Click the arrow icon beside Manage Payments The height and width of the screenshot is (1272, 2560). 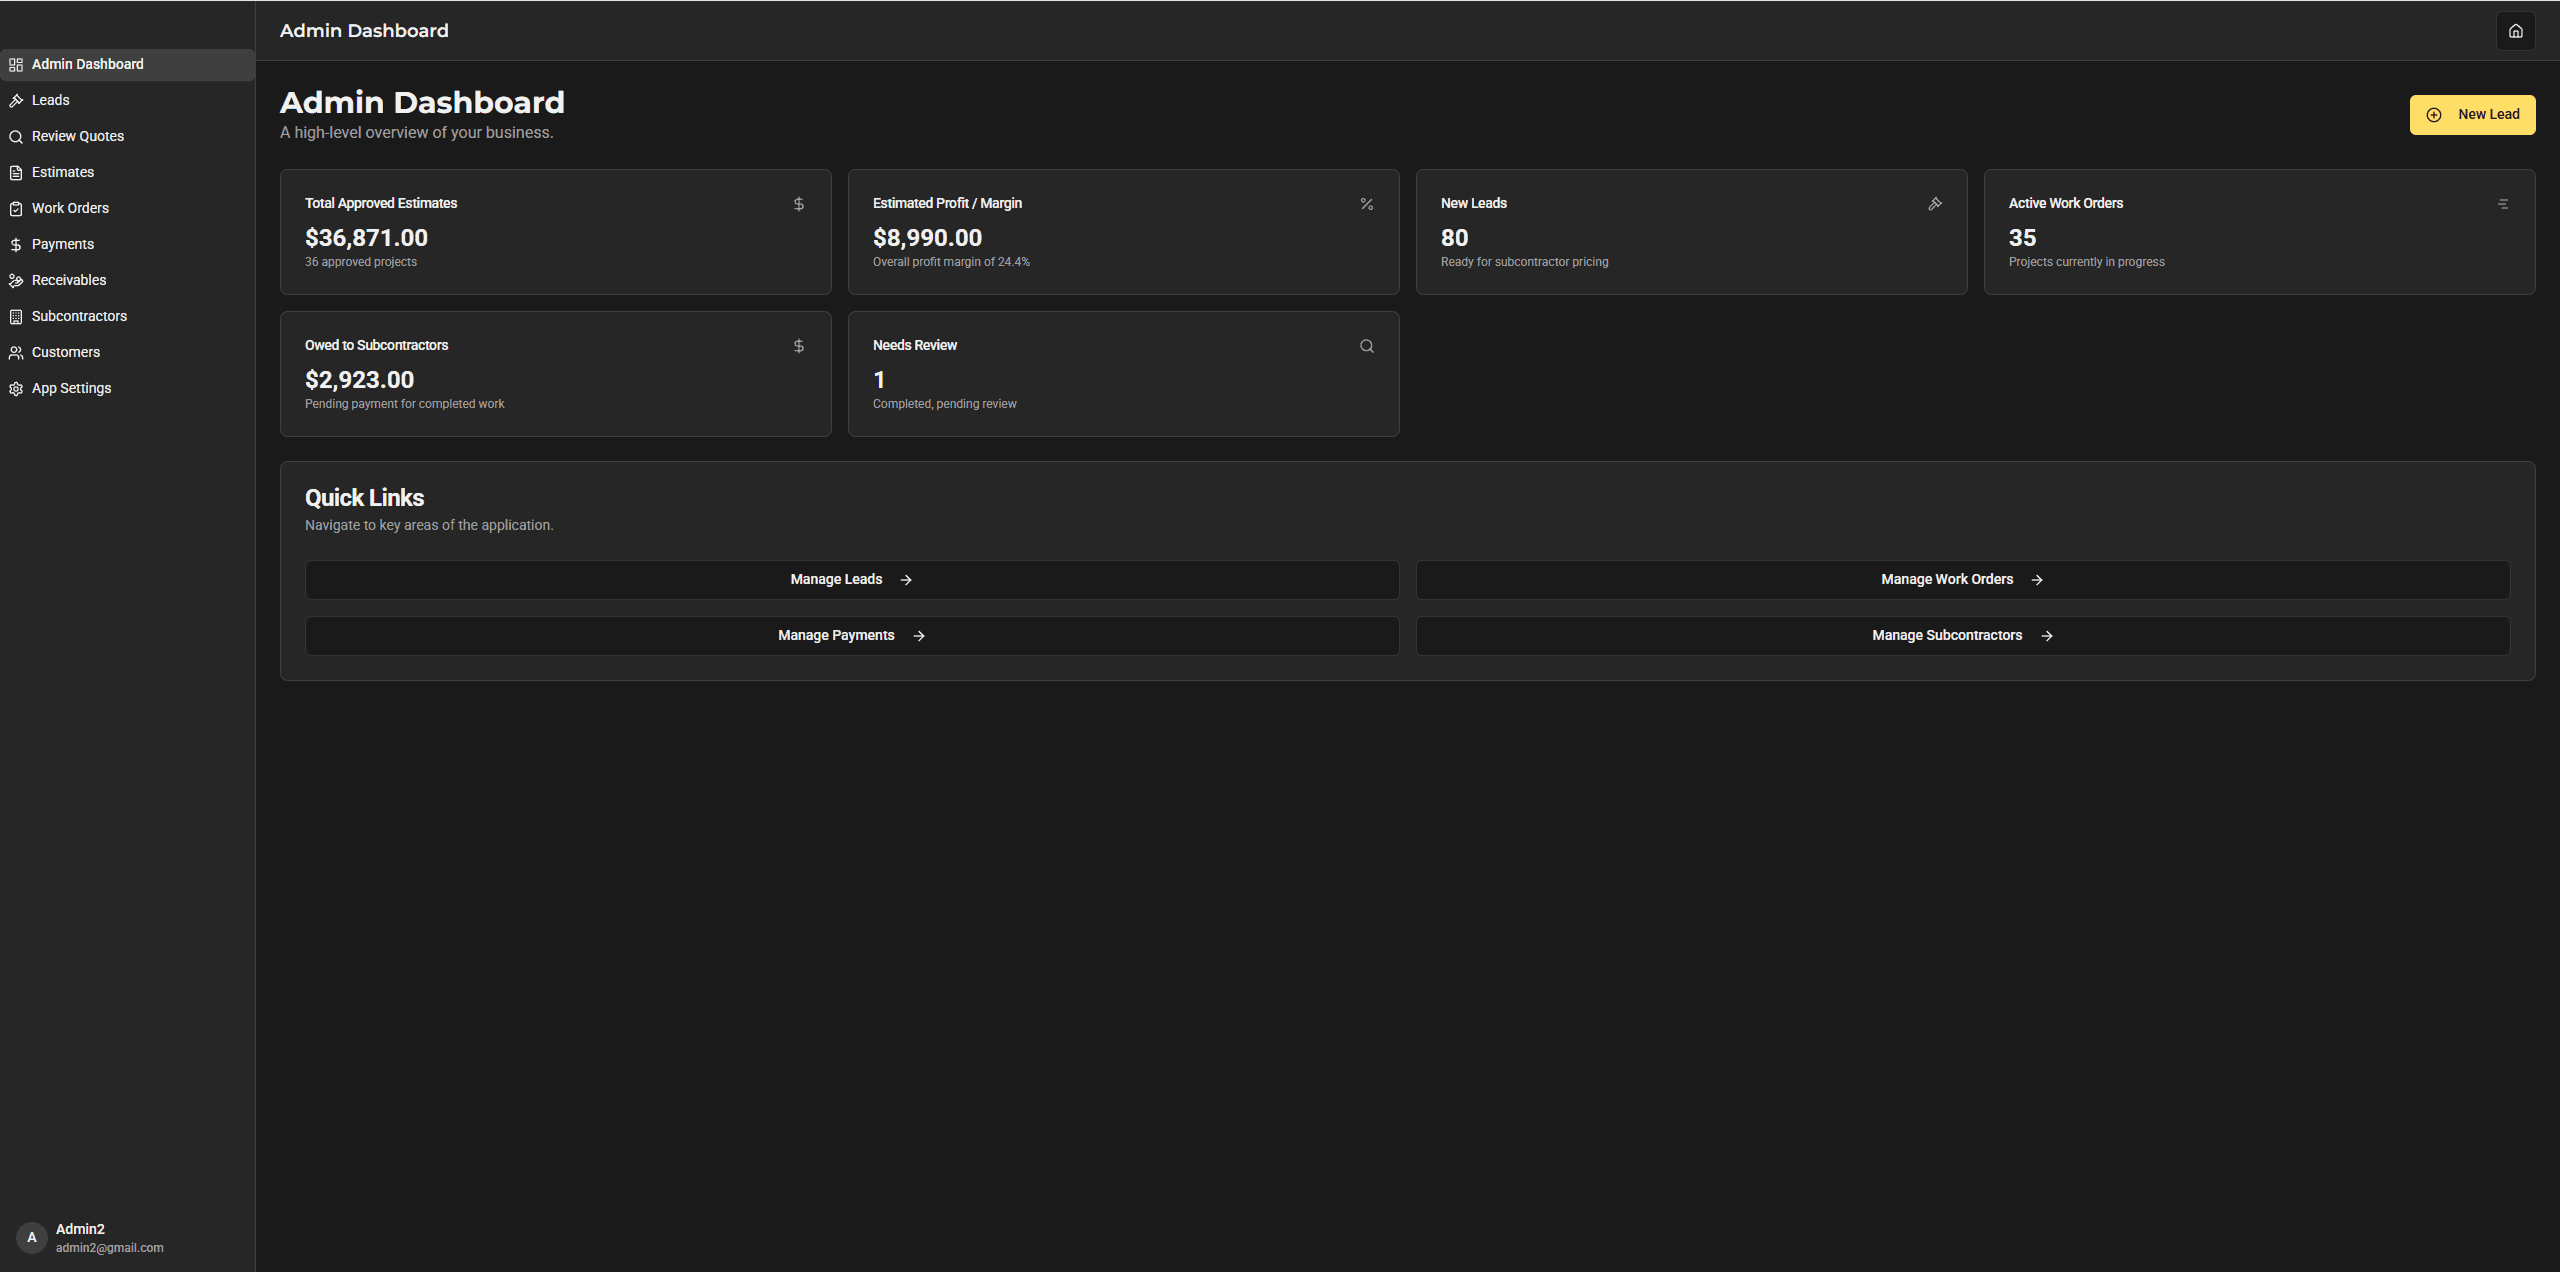tap(919, 636)
